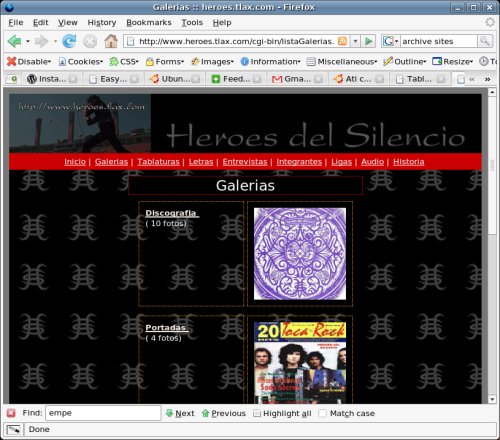Toggle the Highlight all option
500x440 pixels.
tap(282, 413)
